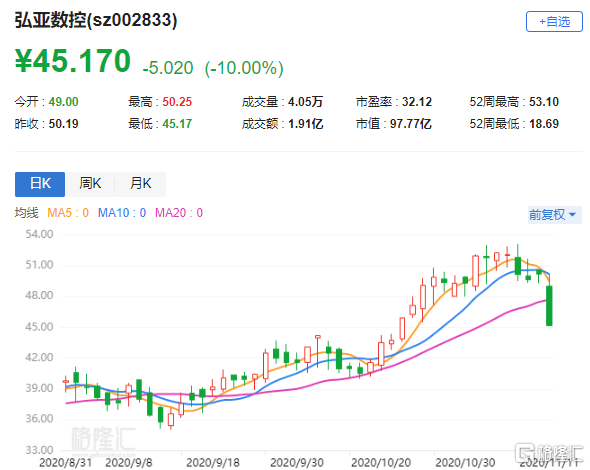This screenshot has height=470, width=590.
Task: Click the 市值 market cap 97.77亿
Action: coord(411,123)
